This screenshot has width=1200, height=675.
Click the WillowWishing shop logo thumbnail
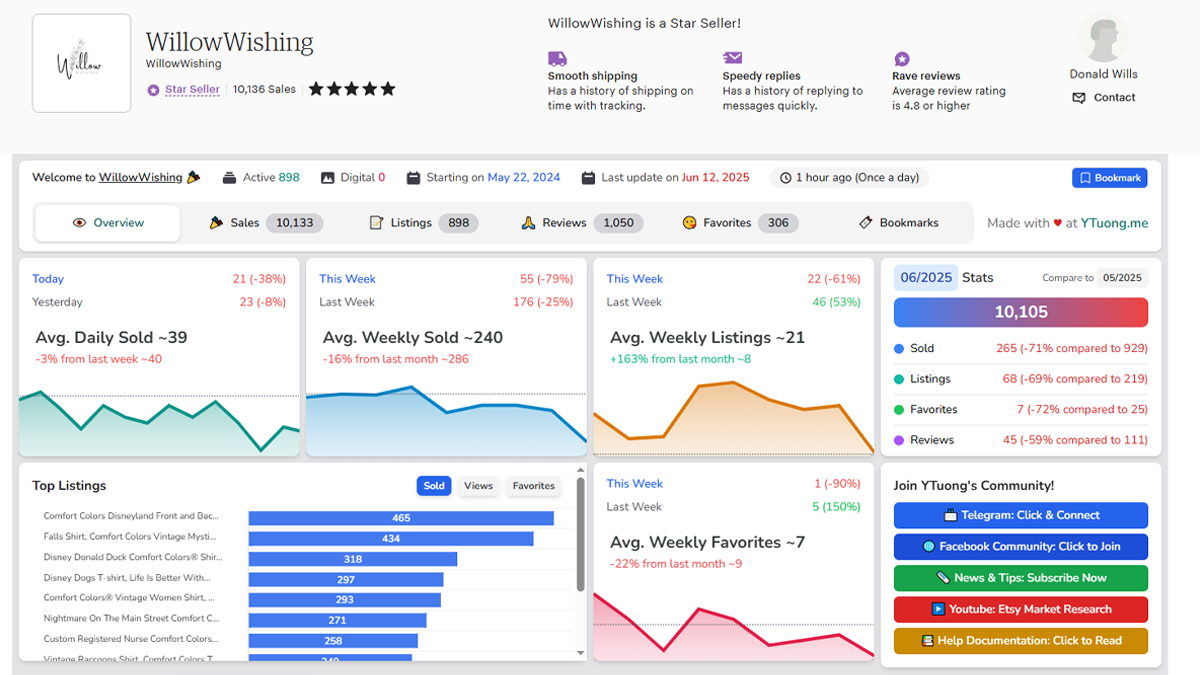[x=82, y=63]
